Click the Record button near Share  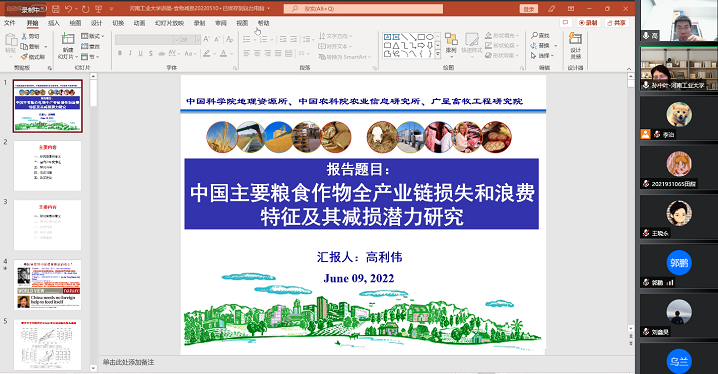[588, 23]
